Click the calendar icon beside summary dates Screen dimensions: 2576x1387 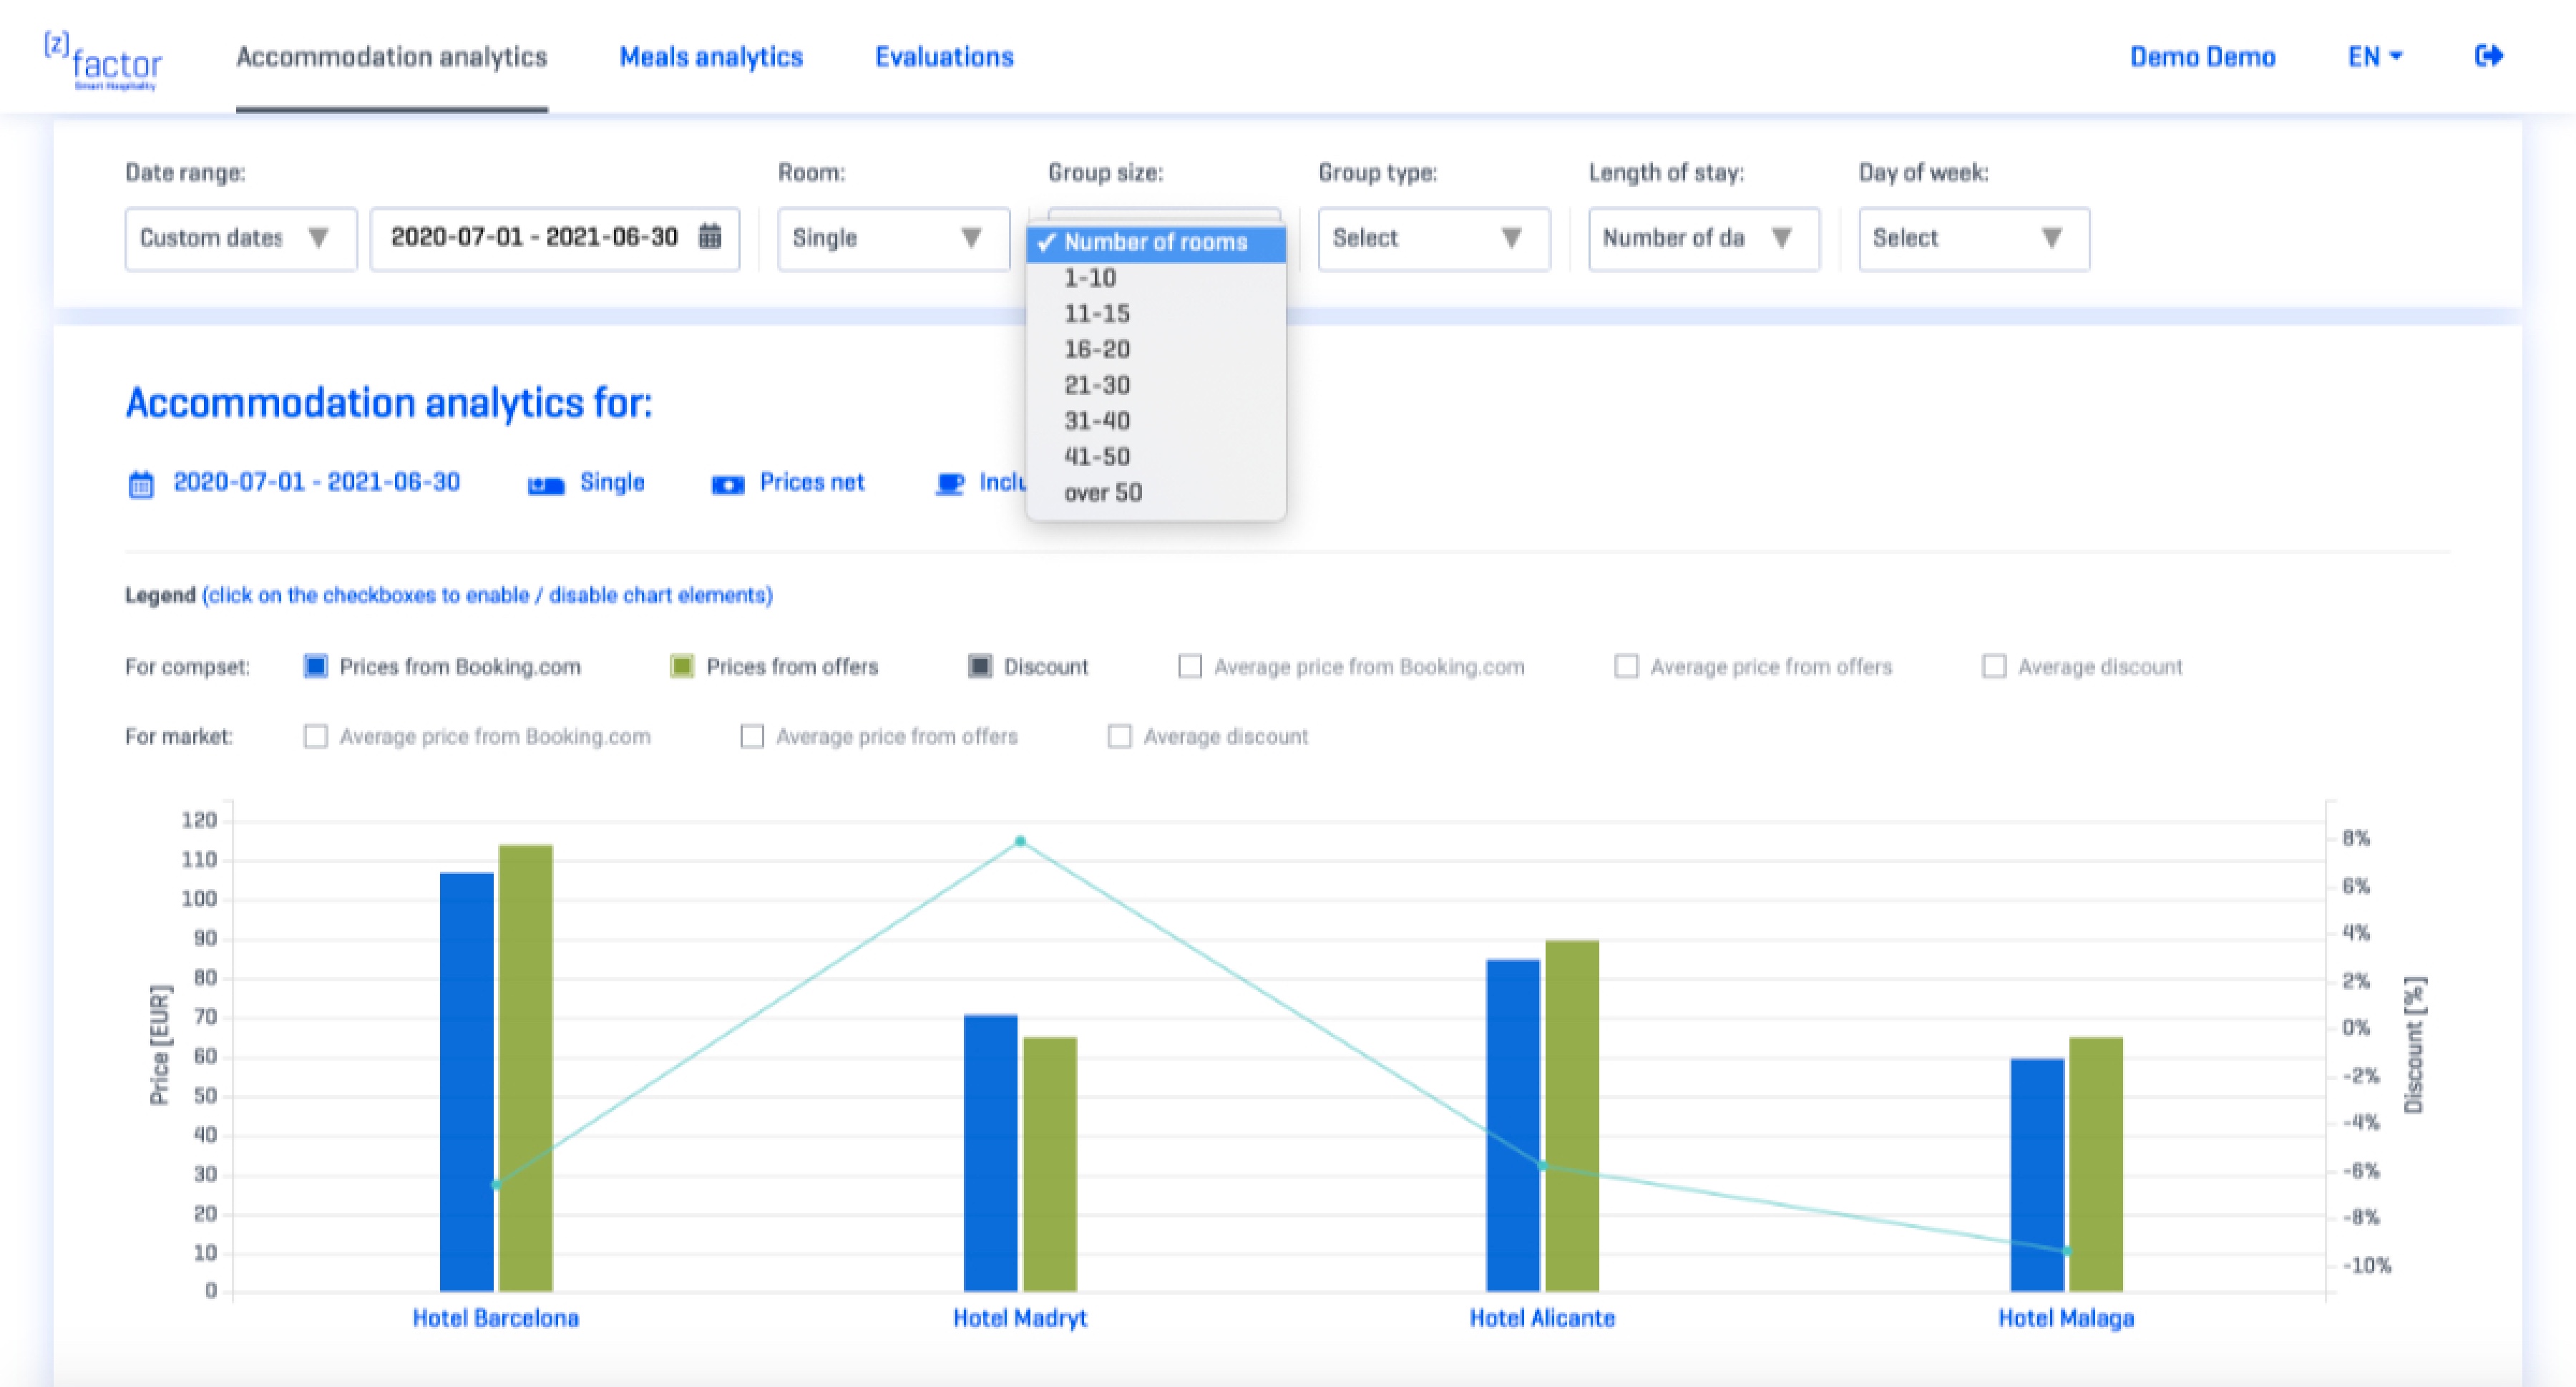pos(141,484)
